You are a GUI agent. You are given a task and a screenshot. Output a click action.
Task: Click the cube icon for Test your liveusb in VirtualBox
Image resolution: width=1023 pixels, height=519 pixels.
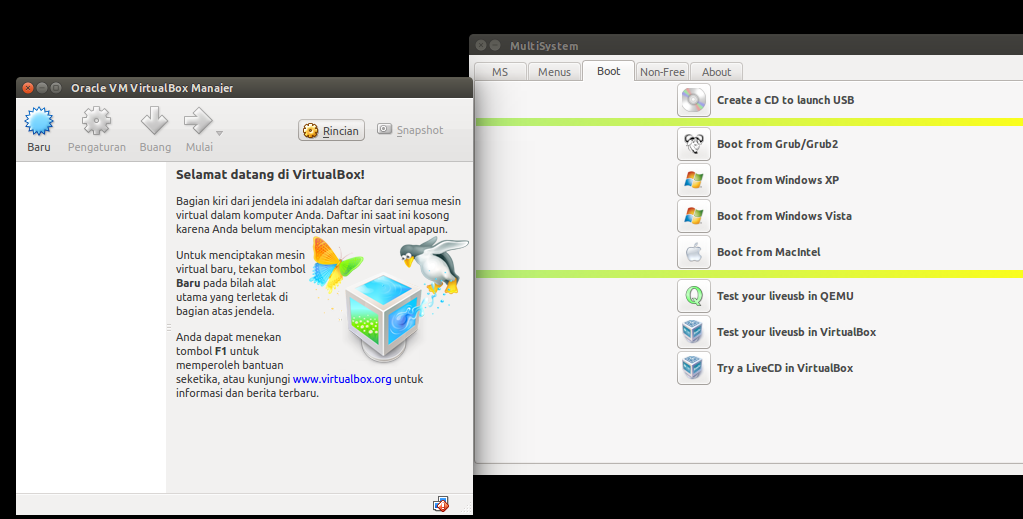coord(694,332)
